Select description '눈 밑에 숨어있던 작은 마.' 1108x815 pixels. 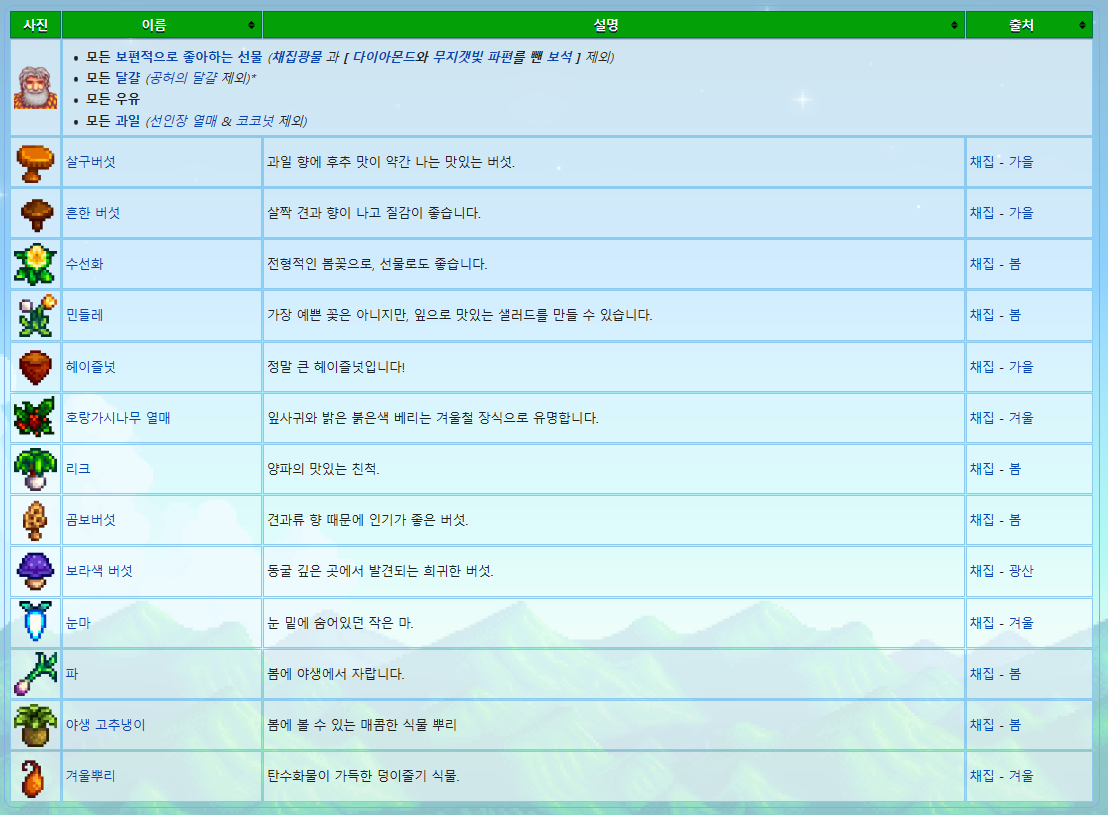coord(340,623)
